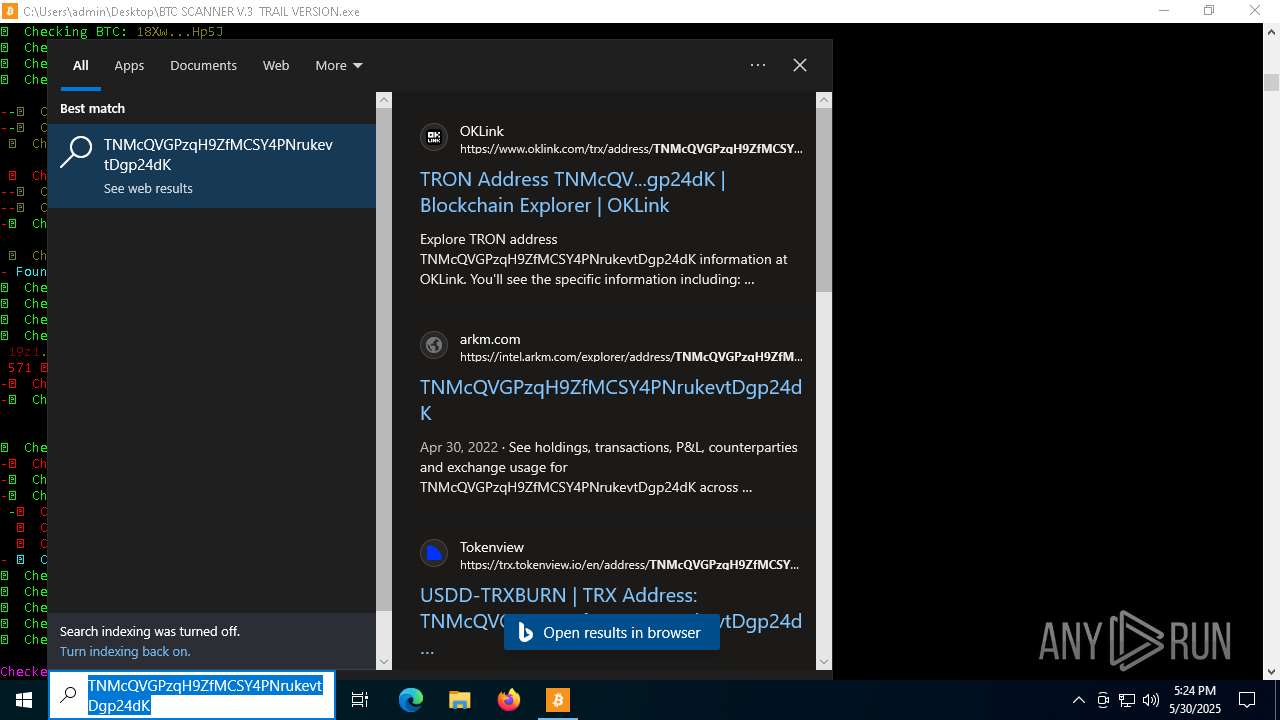Launch Microsoft Edge from the taskbar
The width and height of the screenshot is (1280, 720).
point(411,700)
